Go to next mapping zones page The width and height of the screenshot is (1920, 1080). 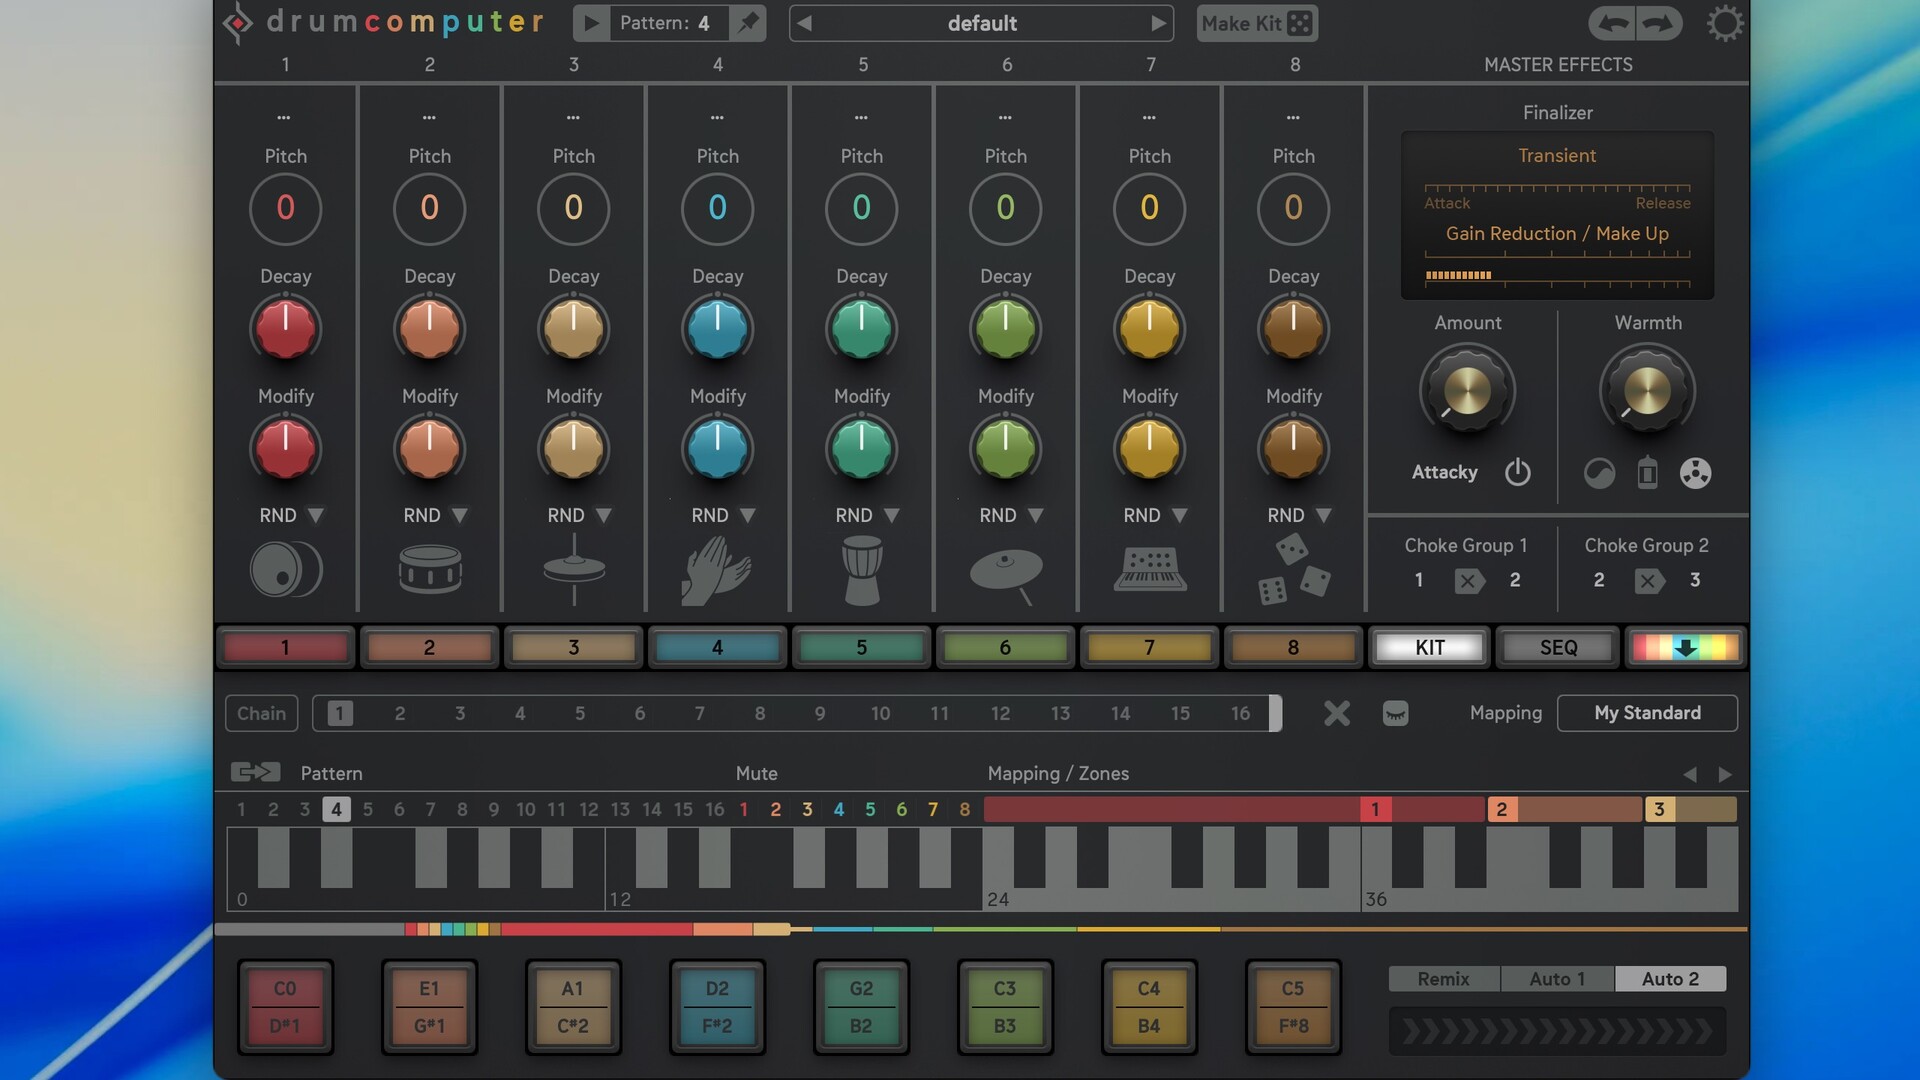(x=1725, y=775)
